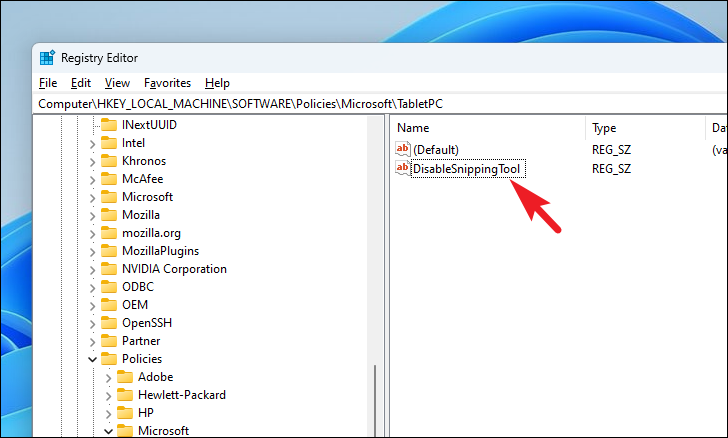
Task: Select the OpenSSH folder icon
Action: tap(109, 323)
